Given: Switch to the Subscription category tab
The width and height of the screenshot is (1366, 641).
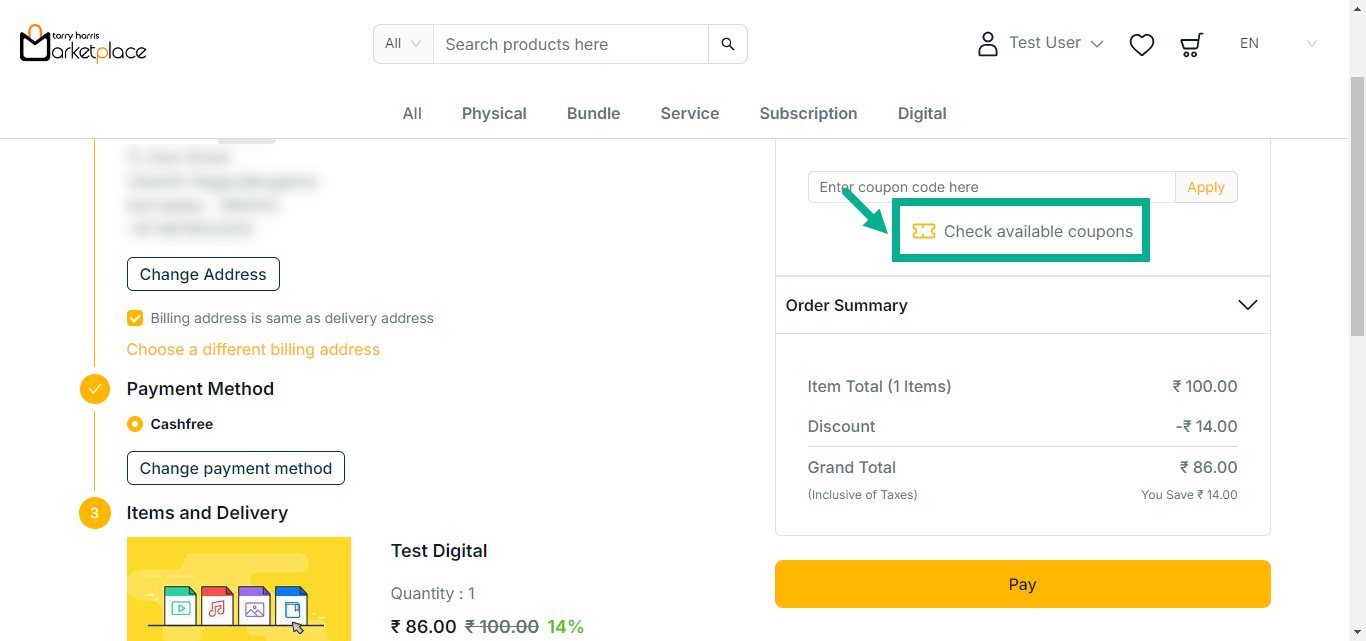Looking at the screenshot, I should pyautogui.click(x=808, y=114).
